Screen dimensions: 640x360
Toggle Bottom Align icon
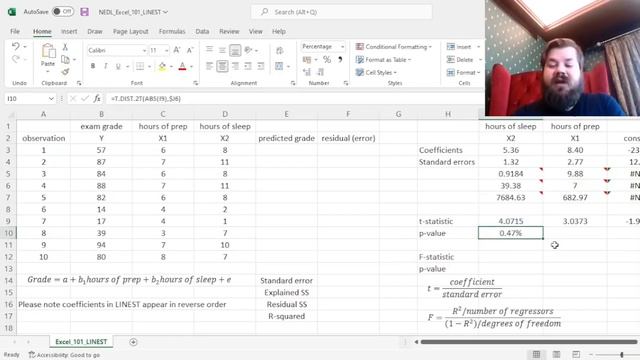[x=235, y=50]
